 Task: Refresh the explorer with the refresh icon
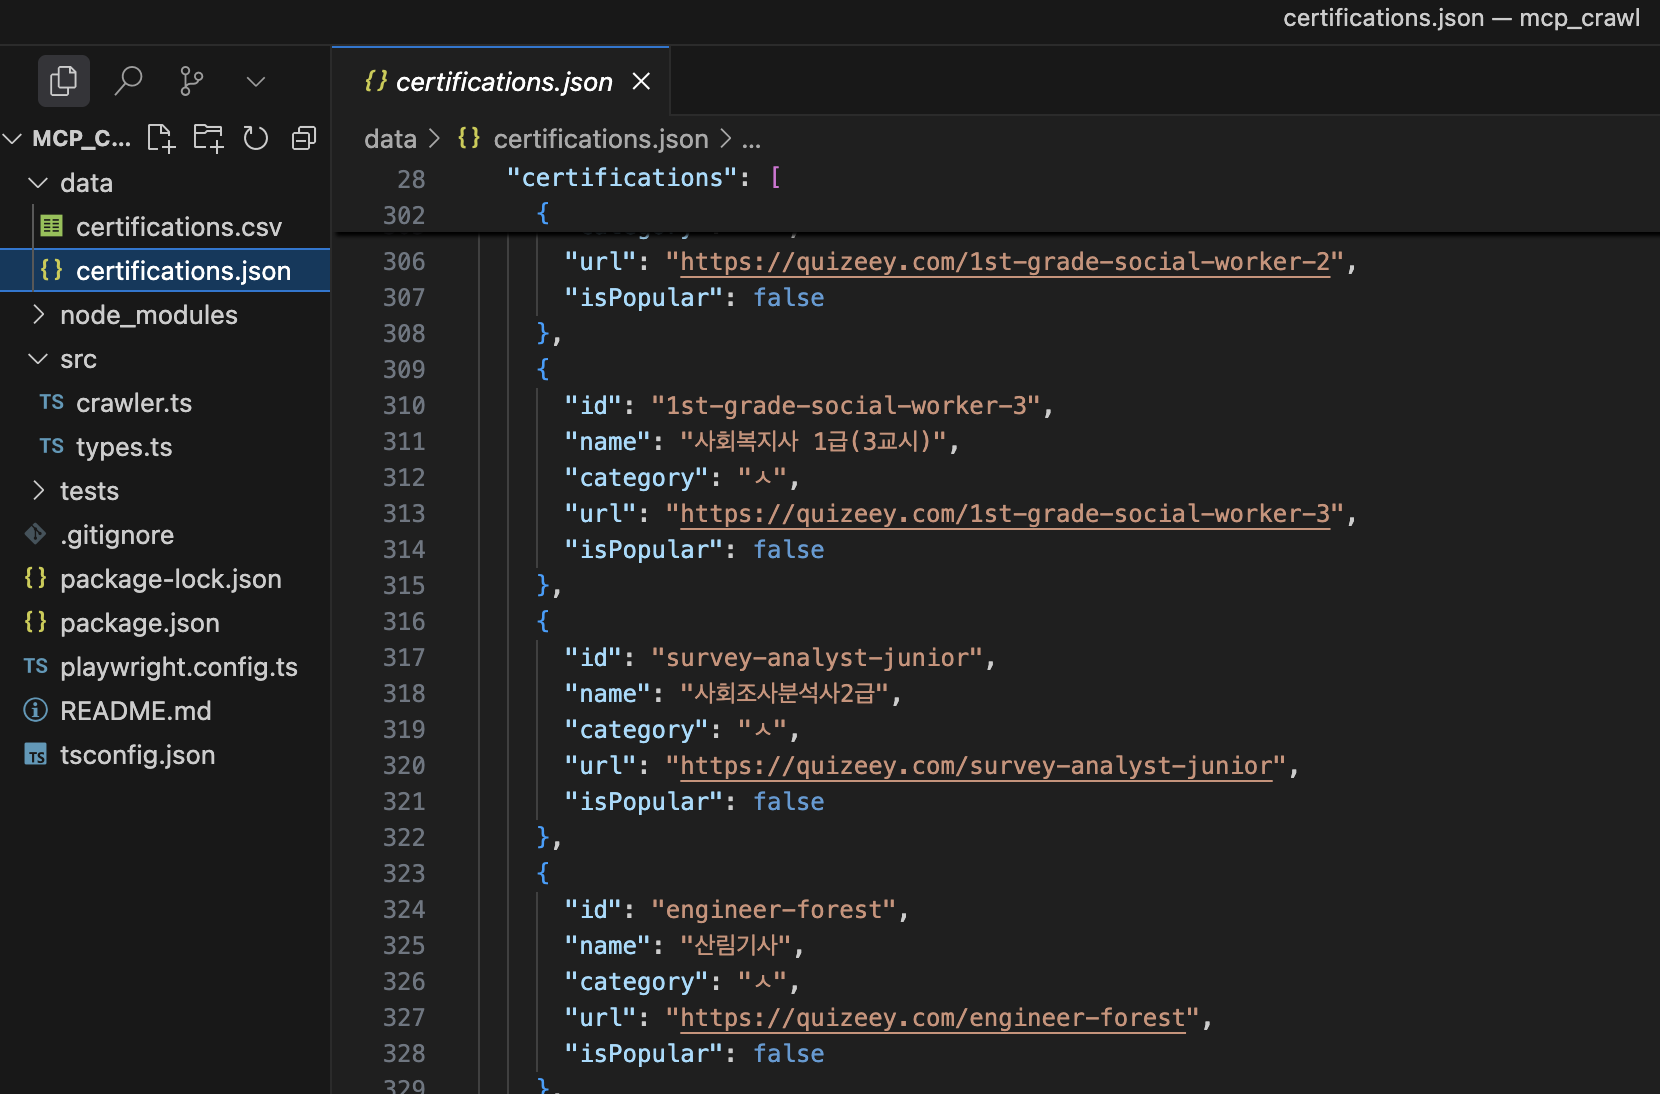[256, 138]
